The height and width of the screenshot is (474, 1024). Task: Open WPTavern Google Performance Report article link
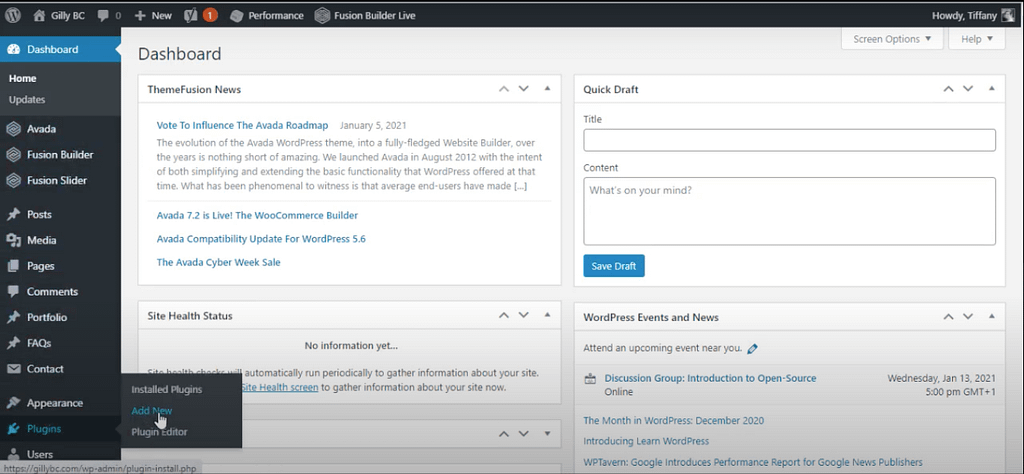pos(753,462)
